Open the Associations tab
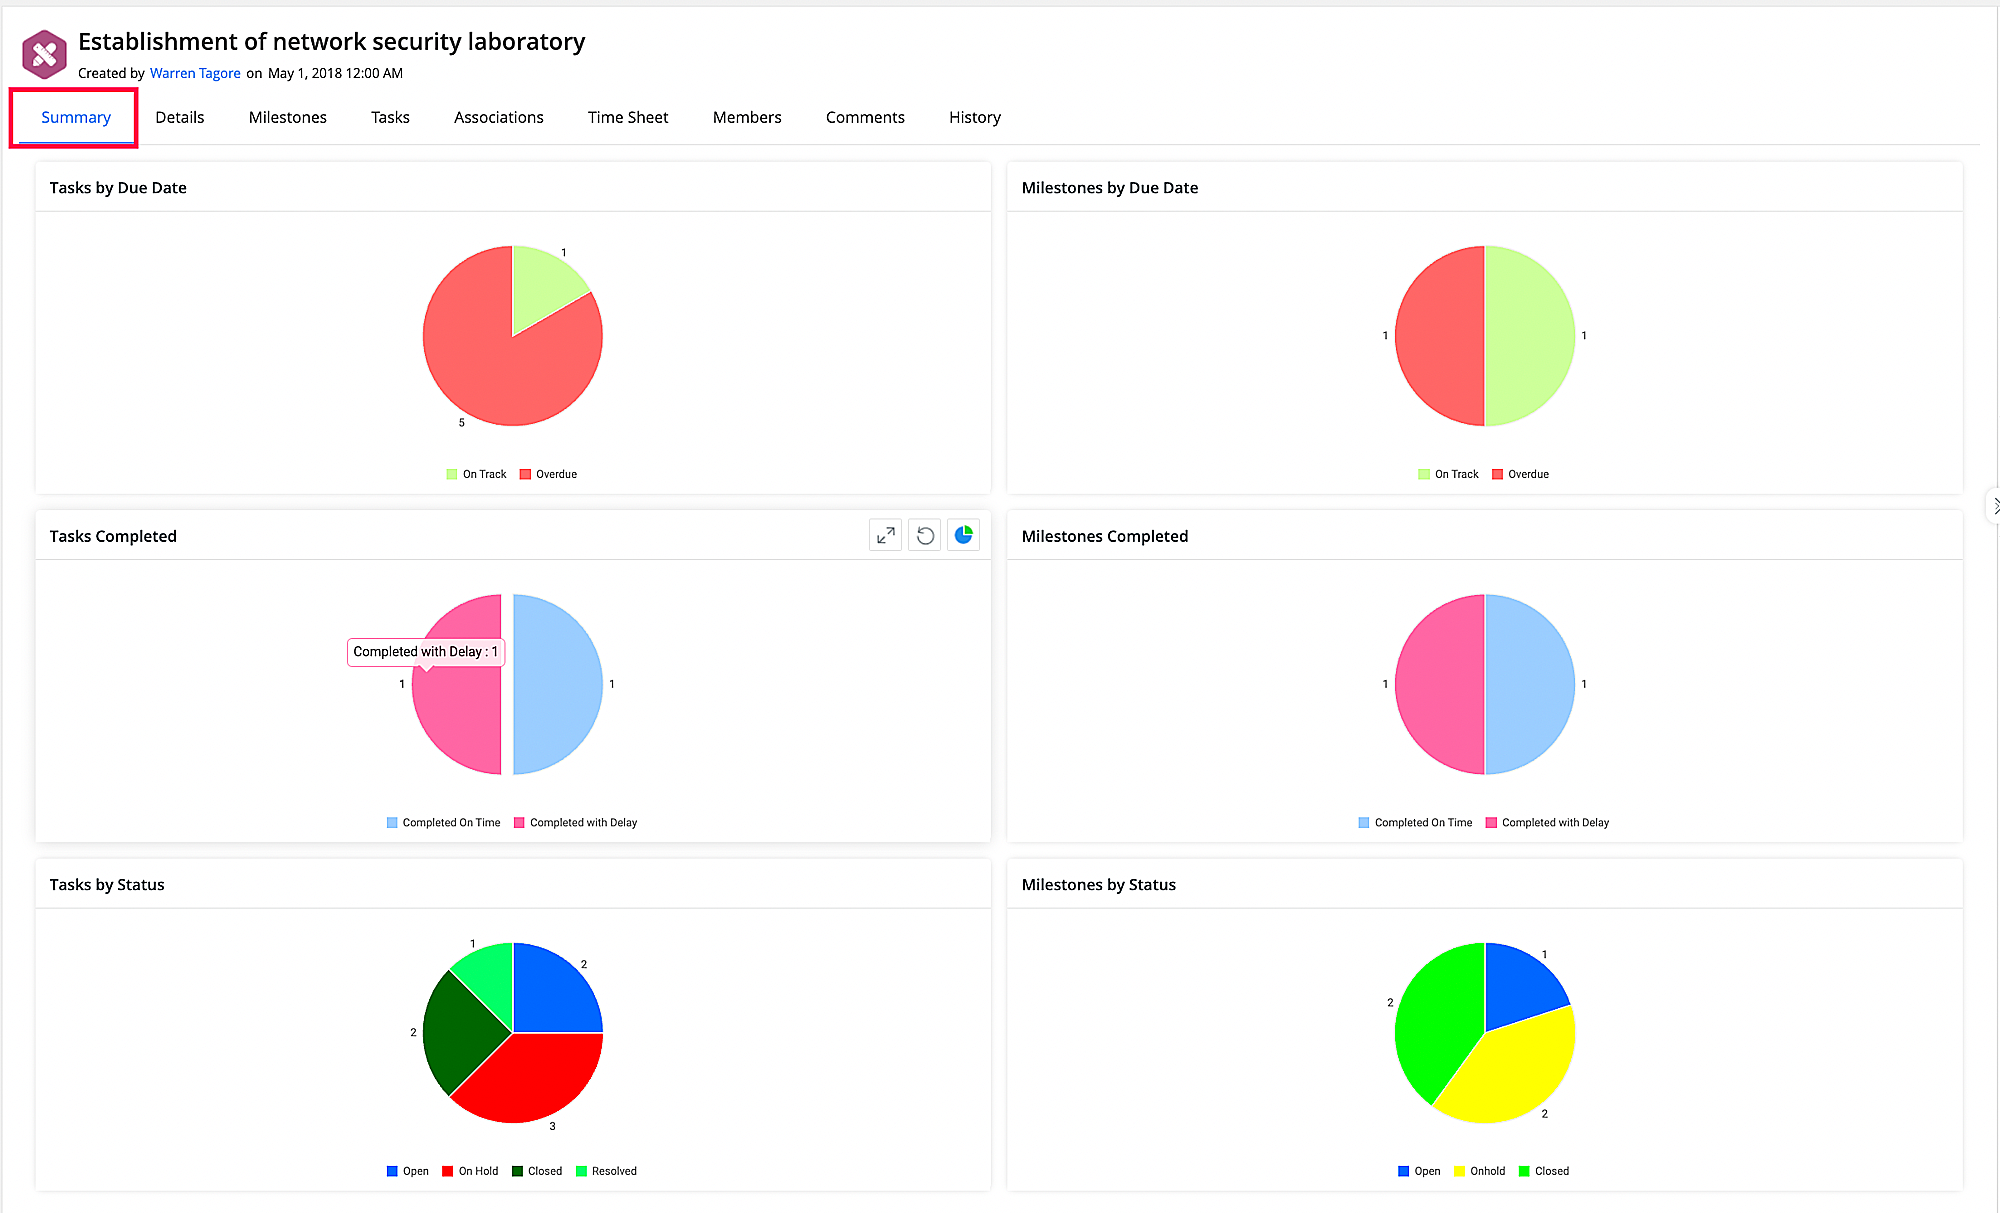 498,117
